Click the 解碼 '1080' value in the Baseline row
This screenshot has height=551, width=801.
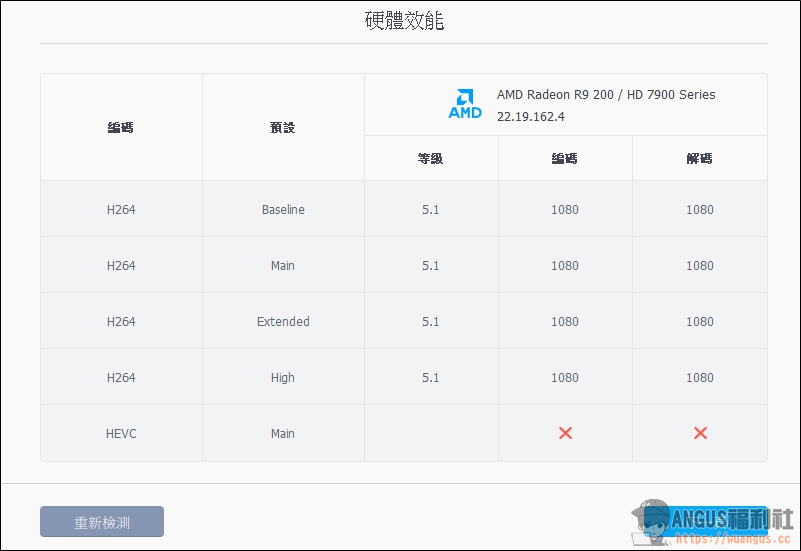click(x=699, y=209)
